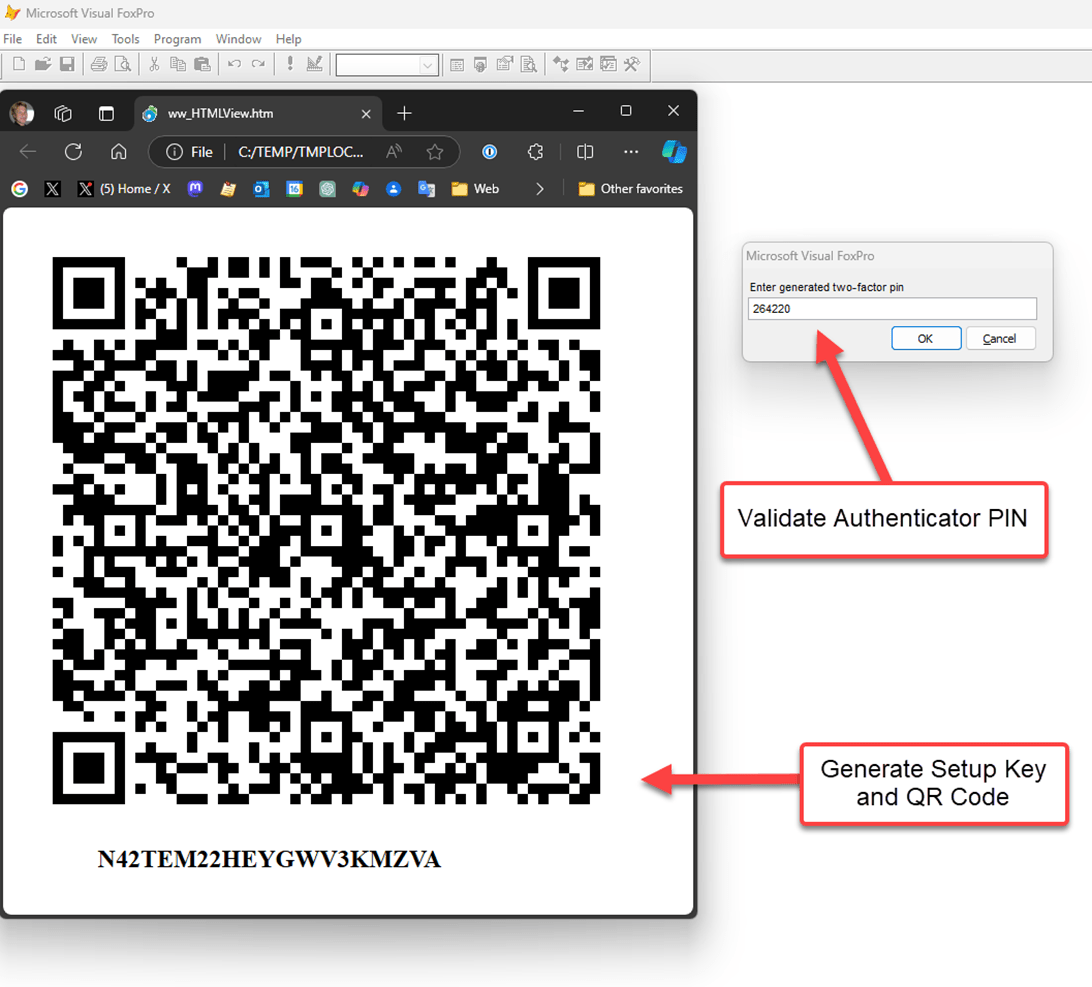Refresh the browser page
Screen dimensions: 1092x987
click(x=73, y=152)
